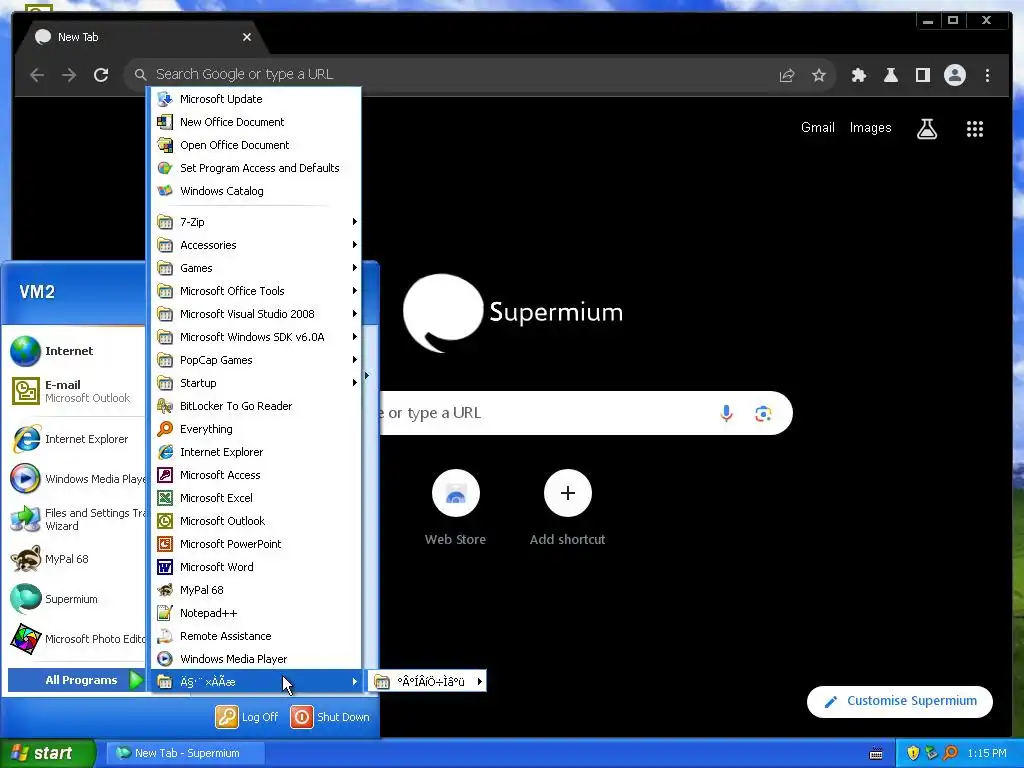Click the Windows start button

click(x=48, y=753)
